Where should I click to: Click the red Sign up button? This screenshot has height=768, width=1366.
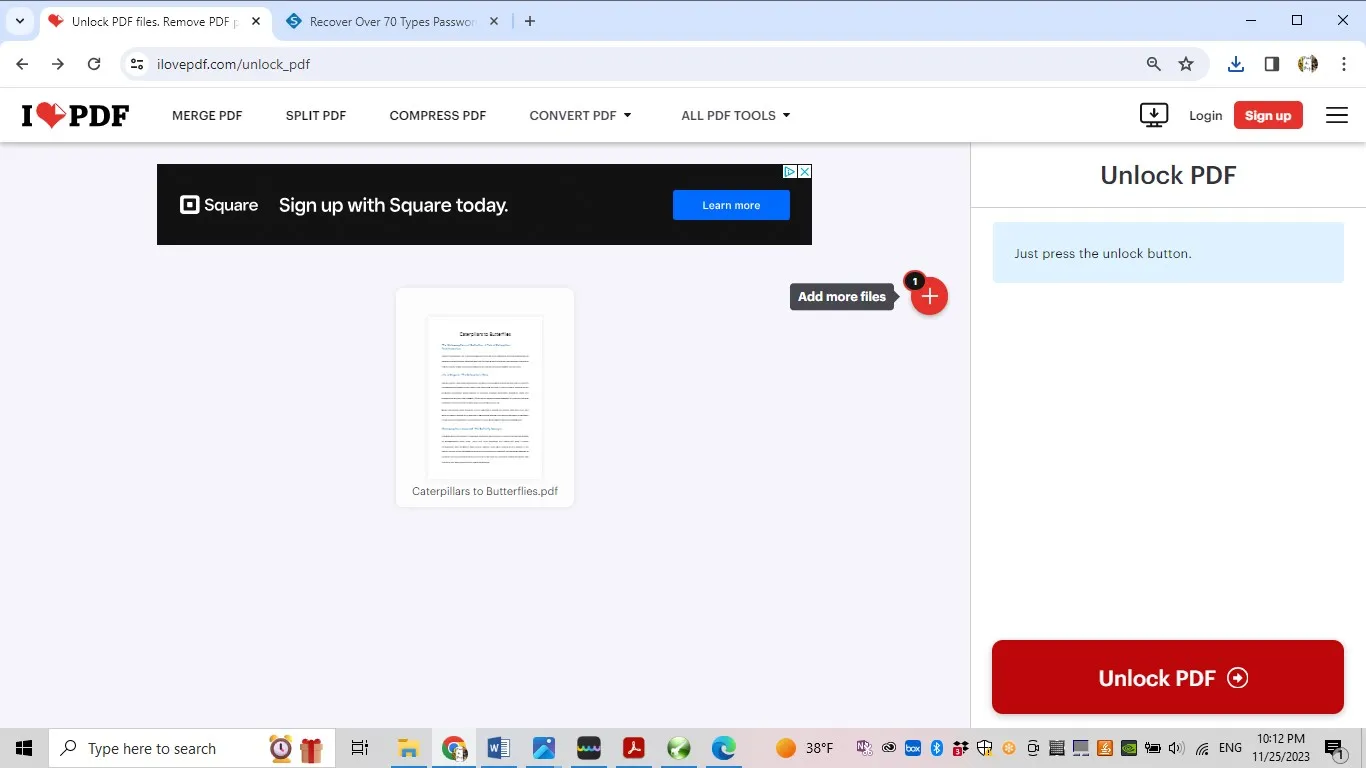pos(1268,115)
